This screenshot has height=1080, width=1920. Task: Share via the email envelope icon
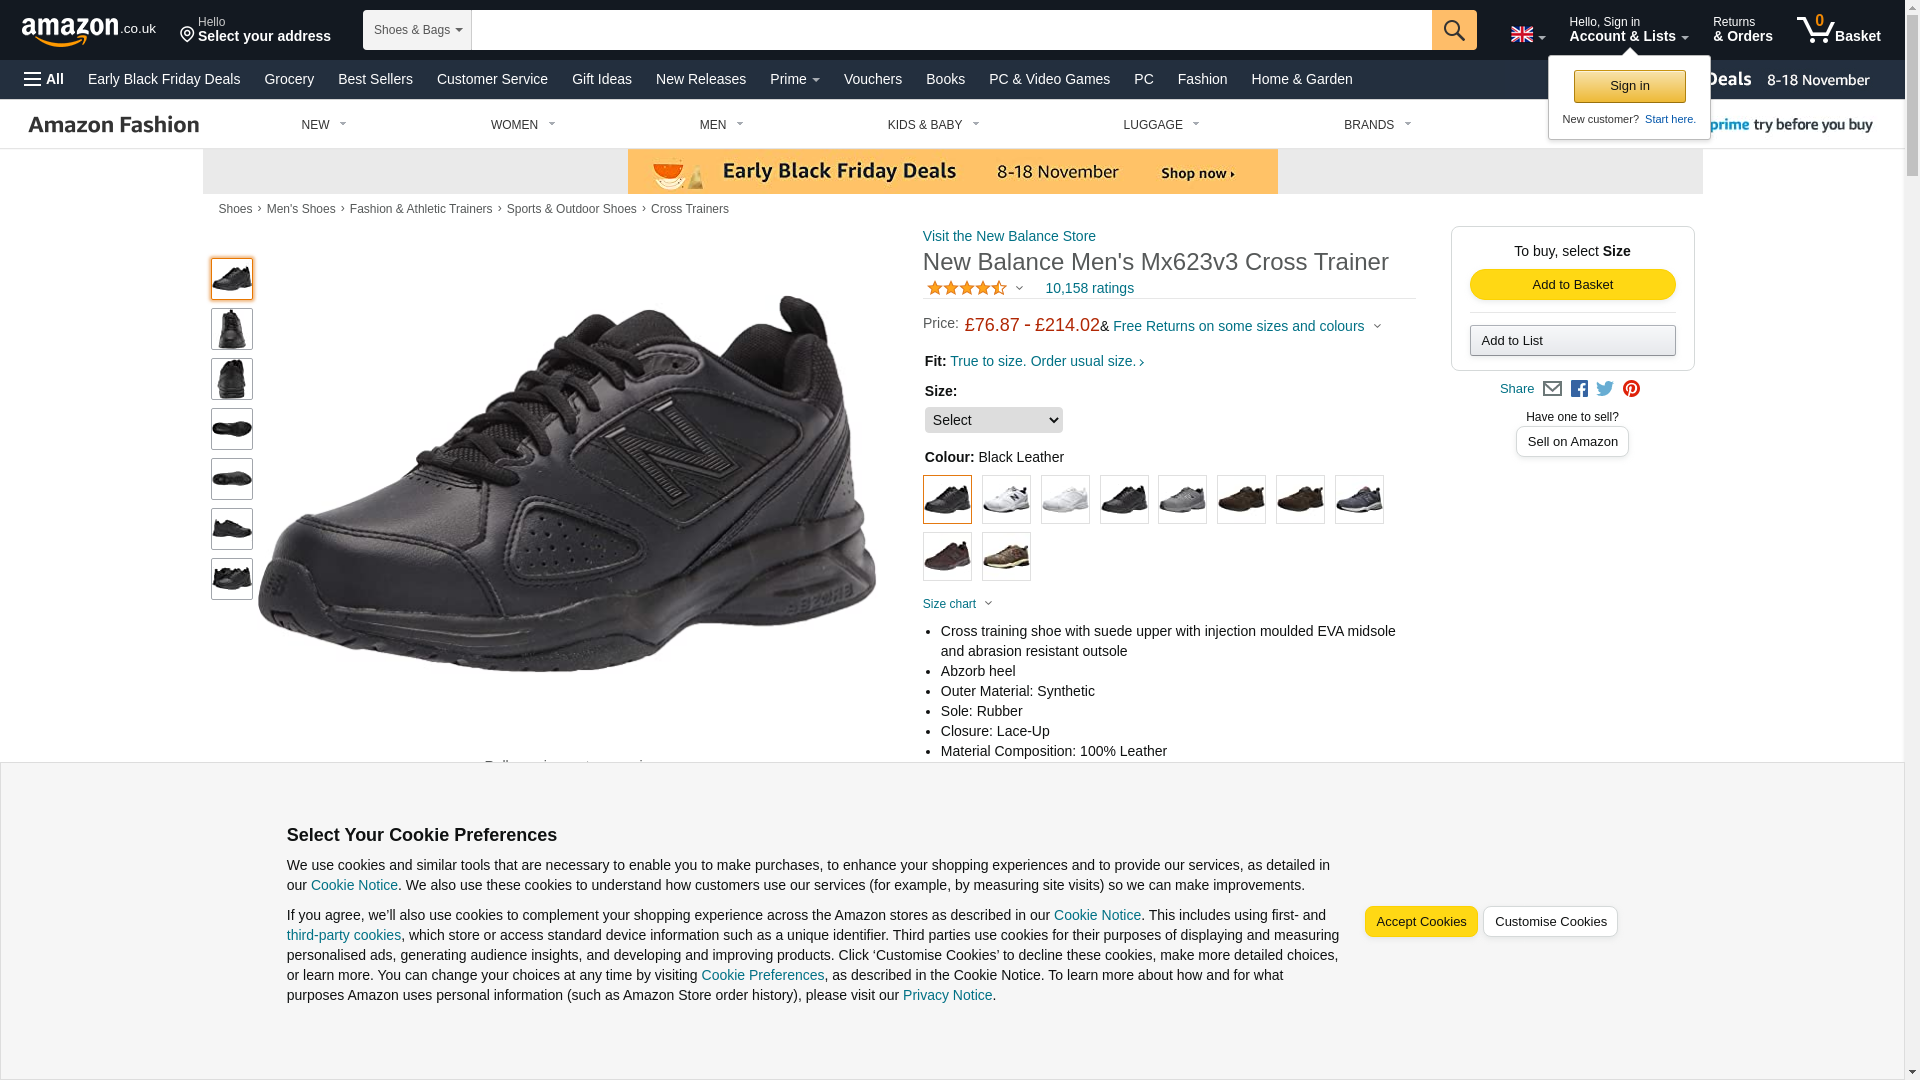point(1552,389)
